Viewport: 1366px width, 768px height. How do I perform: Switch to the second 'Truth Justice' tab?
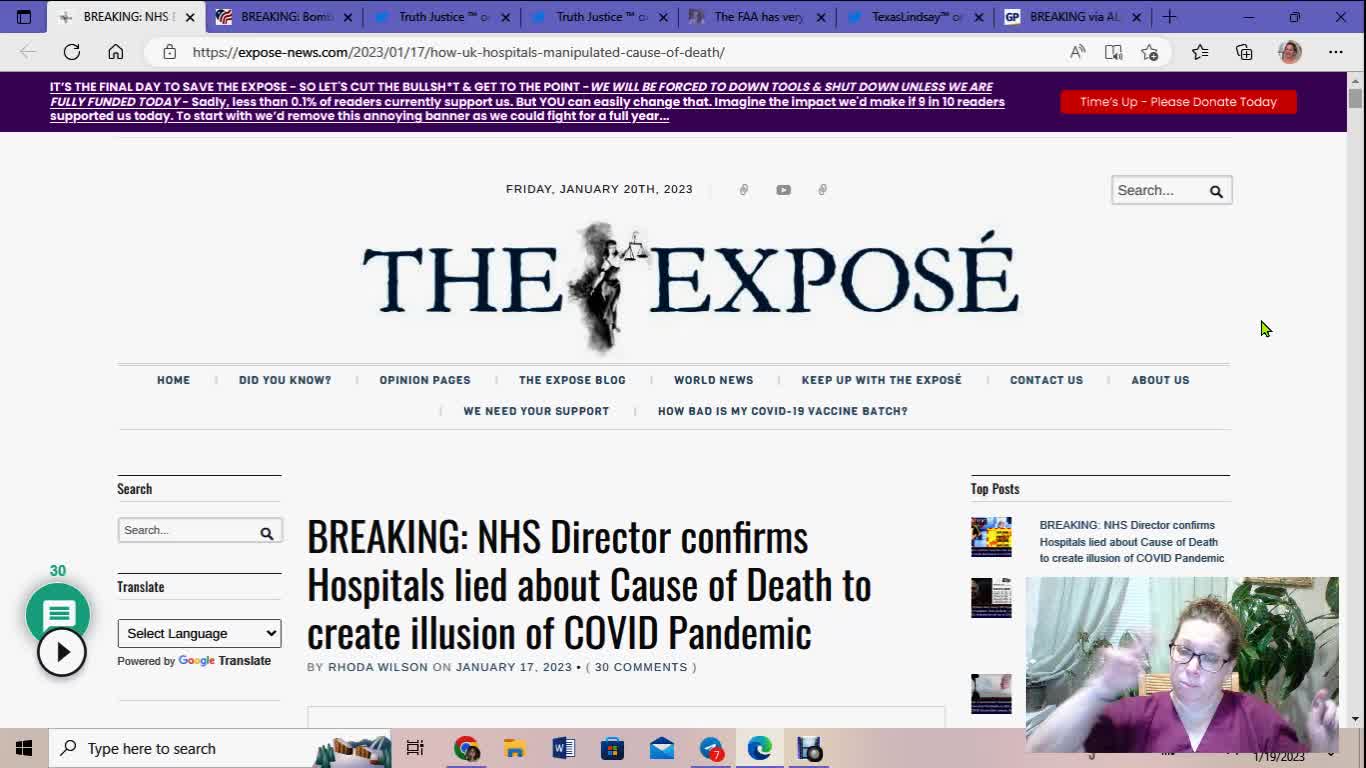click(599, 17)
